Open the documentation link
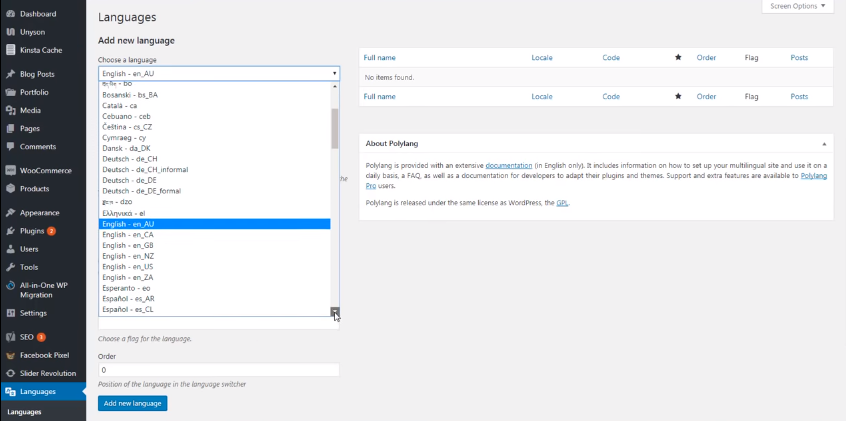 pos(509,165)
